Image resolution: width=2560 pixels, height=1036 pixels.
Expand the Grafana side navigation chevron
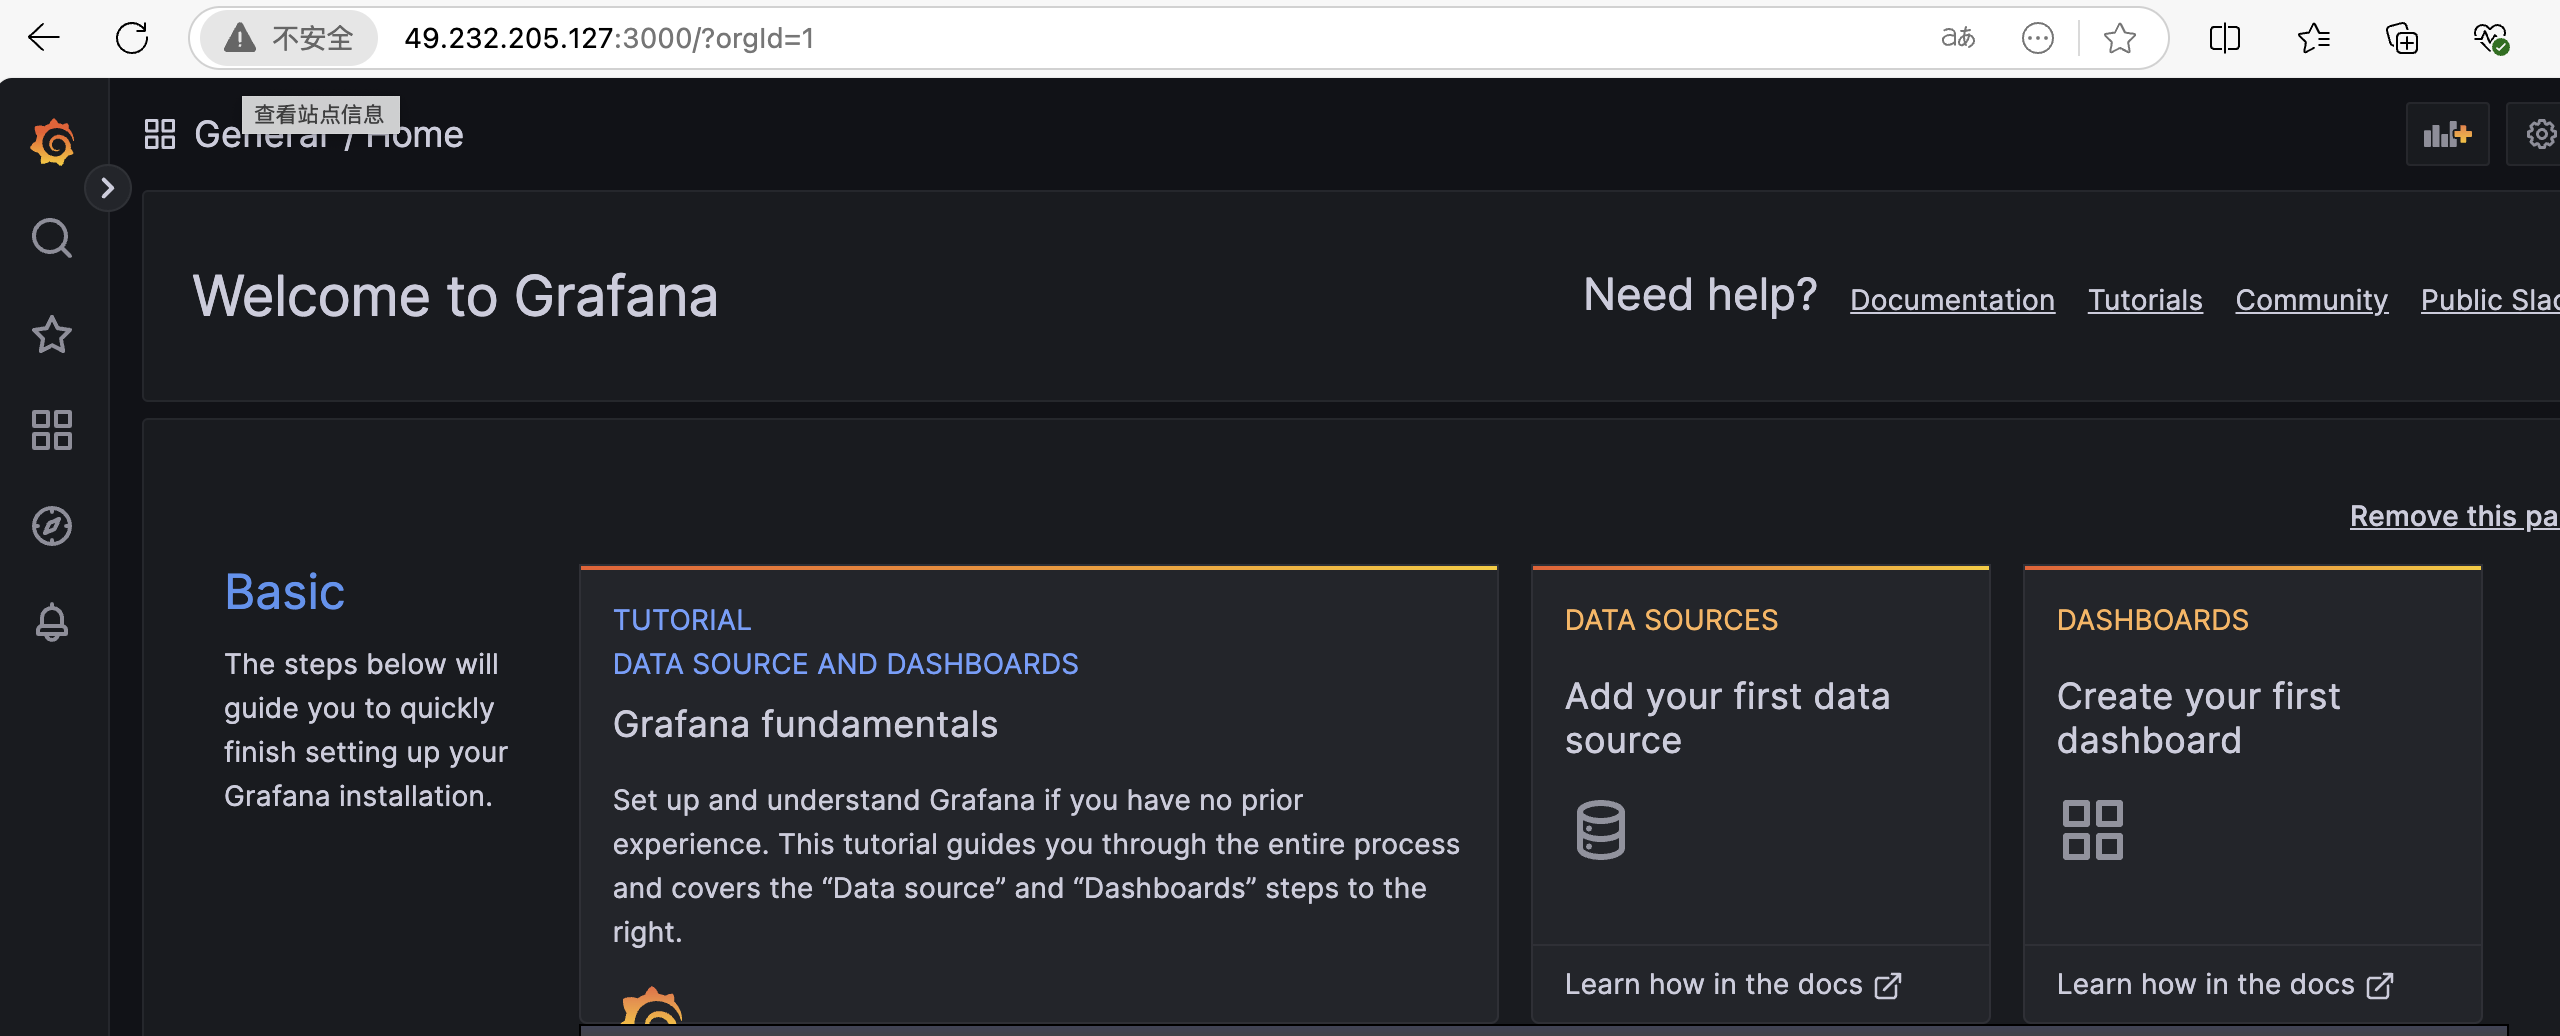click(x=108, y=188)
